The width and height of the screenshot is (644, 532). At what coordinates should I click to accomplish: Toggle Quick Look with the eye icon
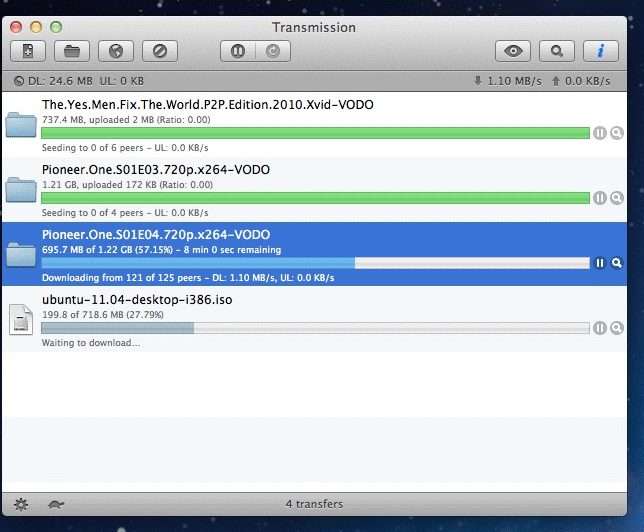coord(514,51)
